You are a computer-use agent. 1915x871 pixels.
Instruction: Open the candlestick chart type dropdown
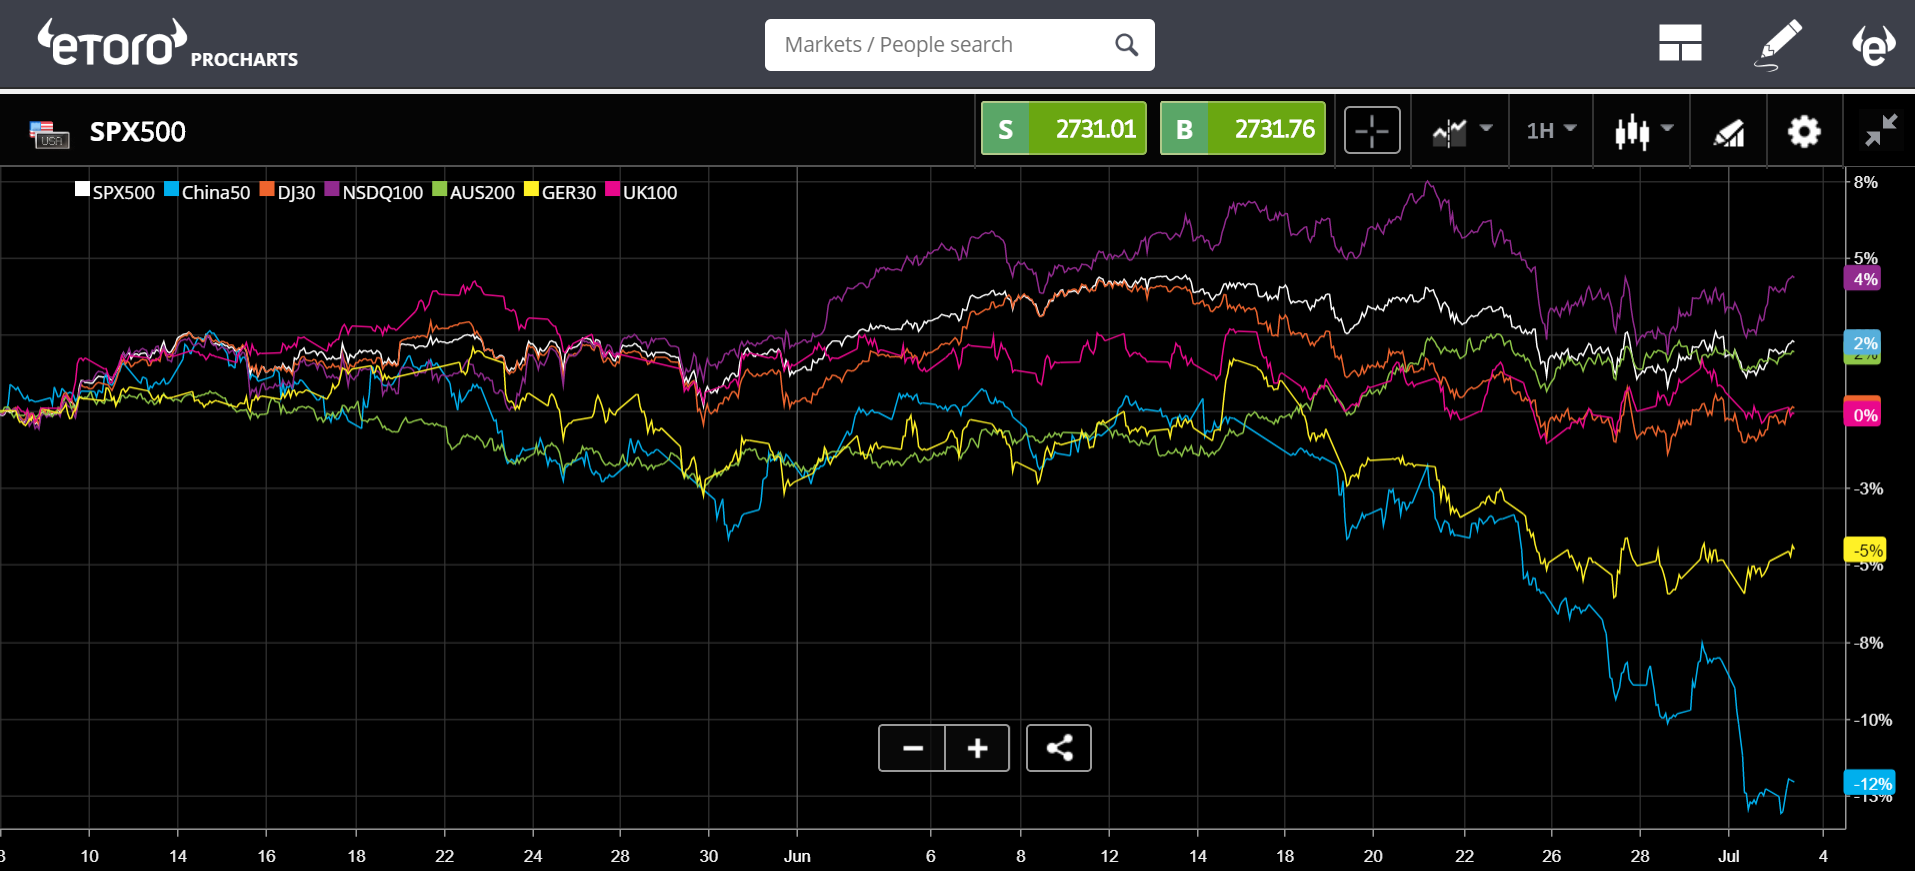1644,131
